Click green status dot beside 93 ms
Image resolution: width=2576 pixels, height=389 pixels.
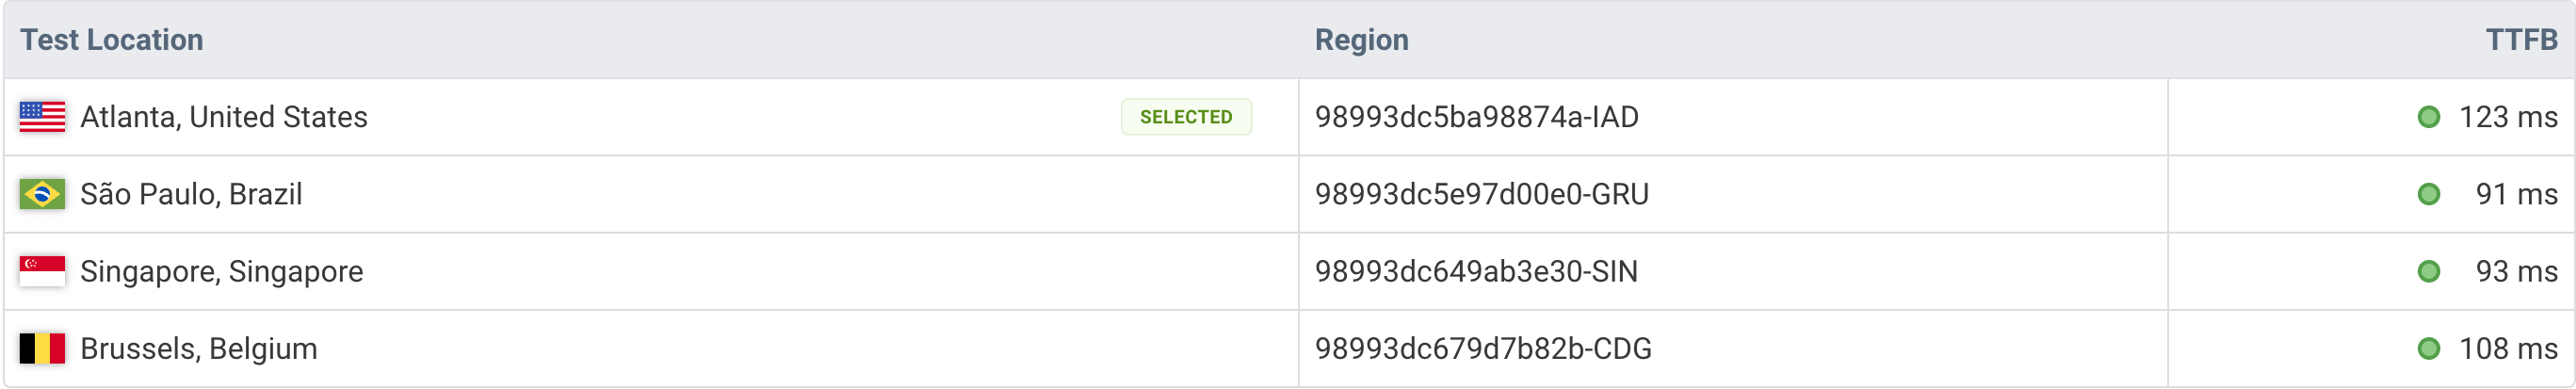click(x=2428, y=271)
